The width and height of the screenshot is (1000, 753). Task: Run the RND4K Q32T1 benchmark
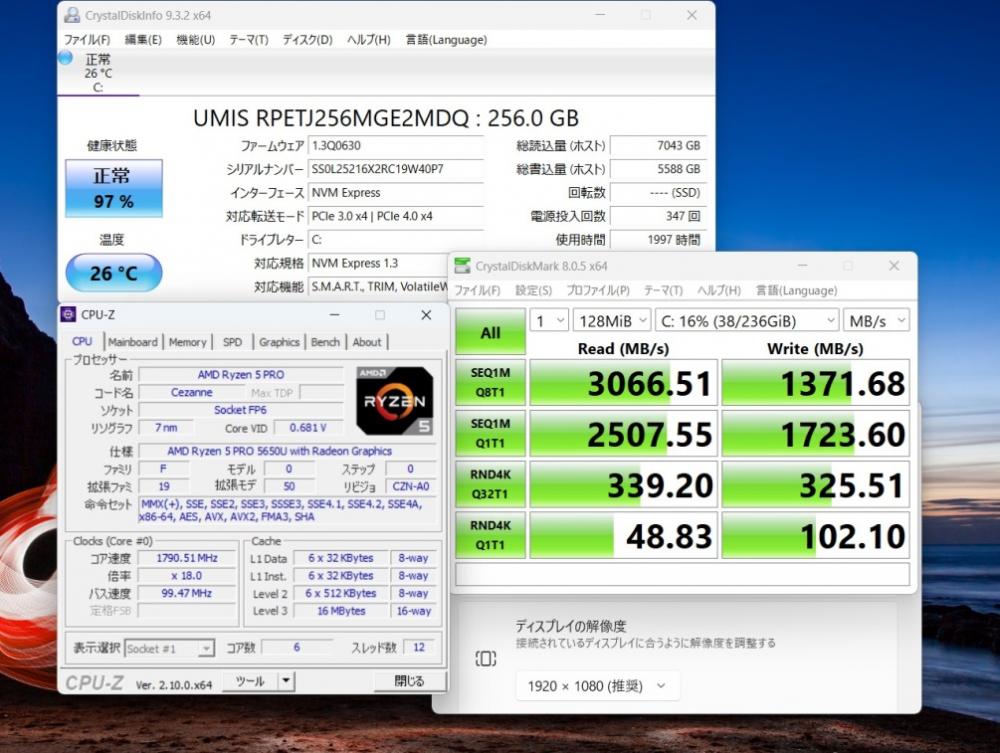coord(490,485)
